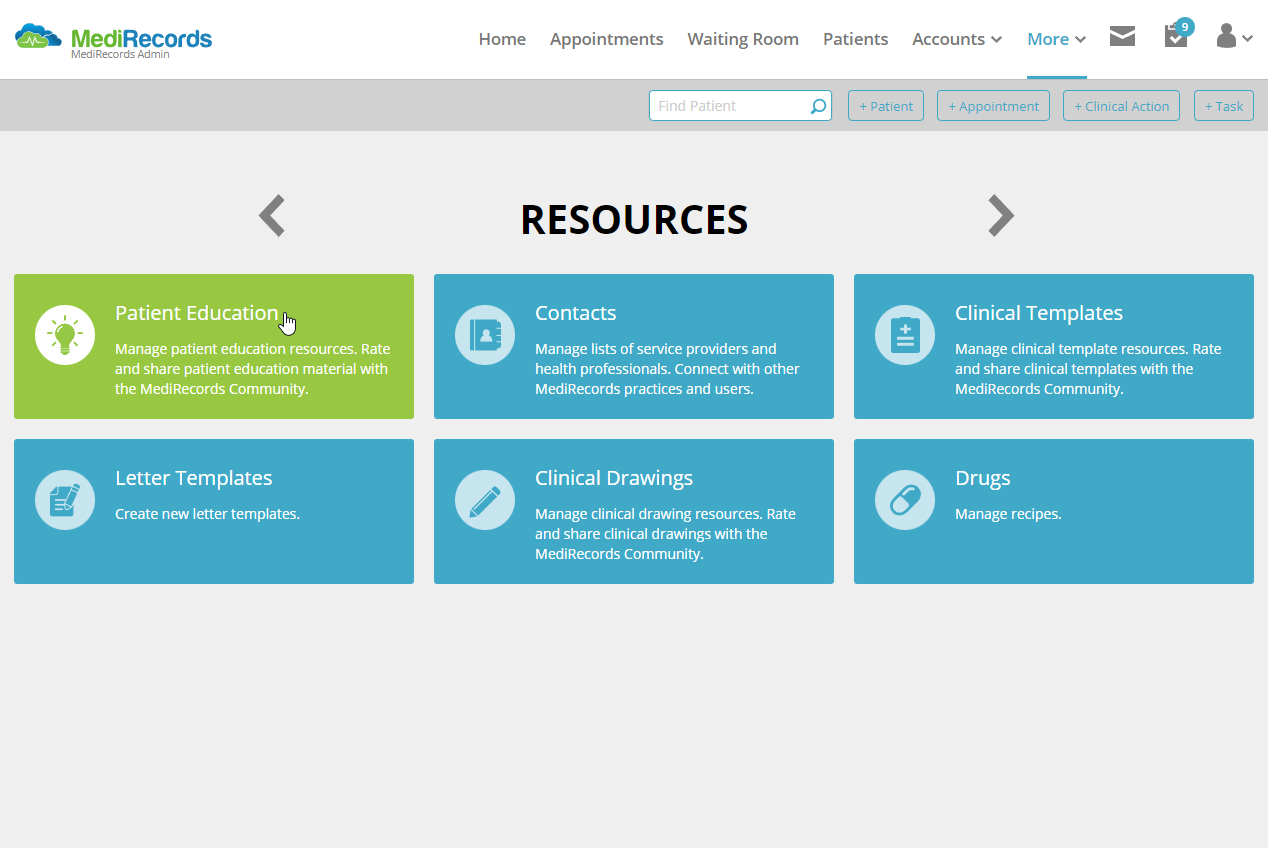Open the Letter Templates title link
The image size is (1268, 848).
point(194,478)
